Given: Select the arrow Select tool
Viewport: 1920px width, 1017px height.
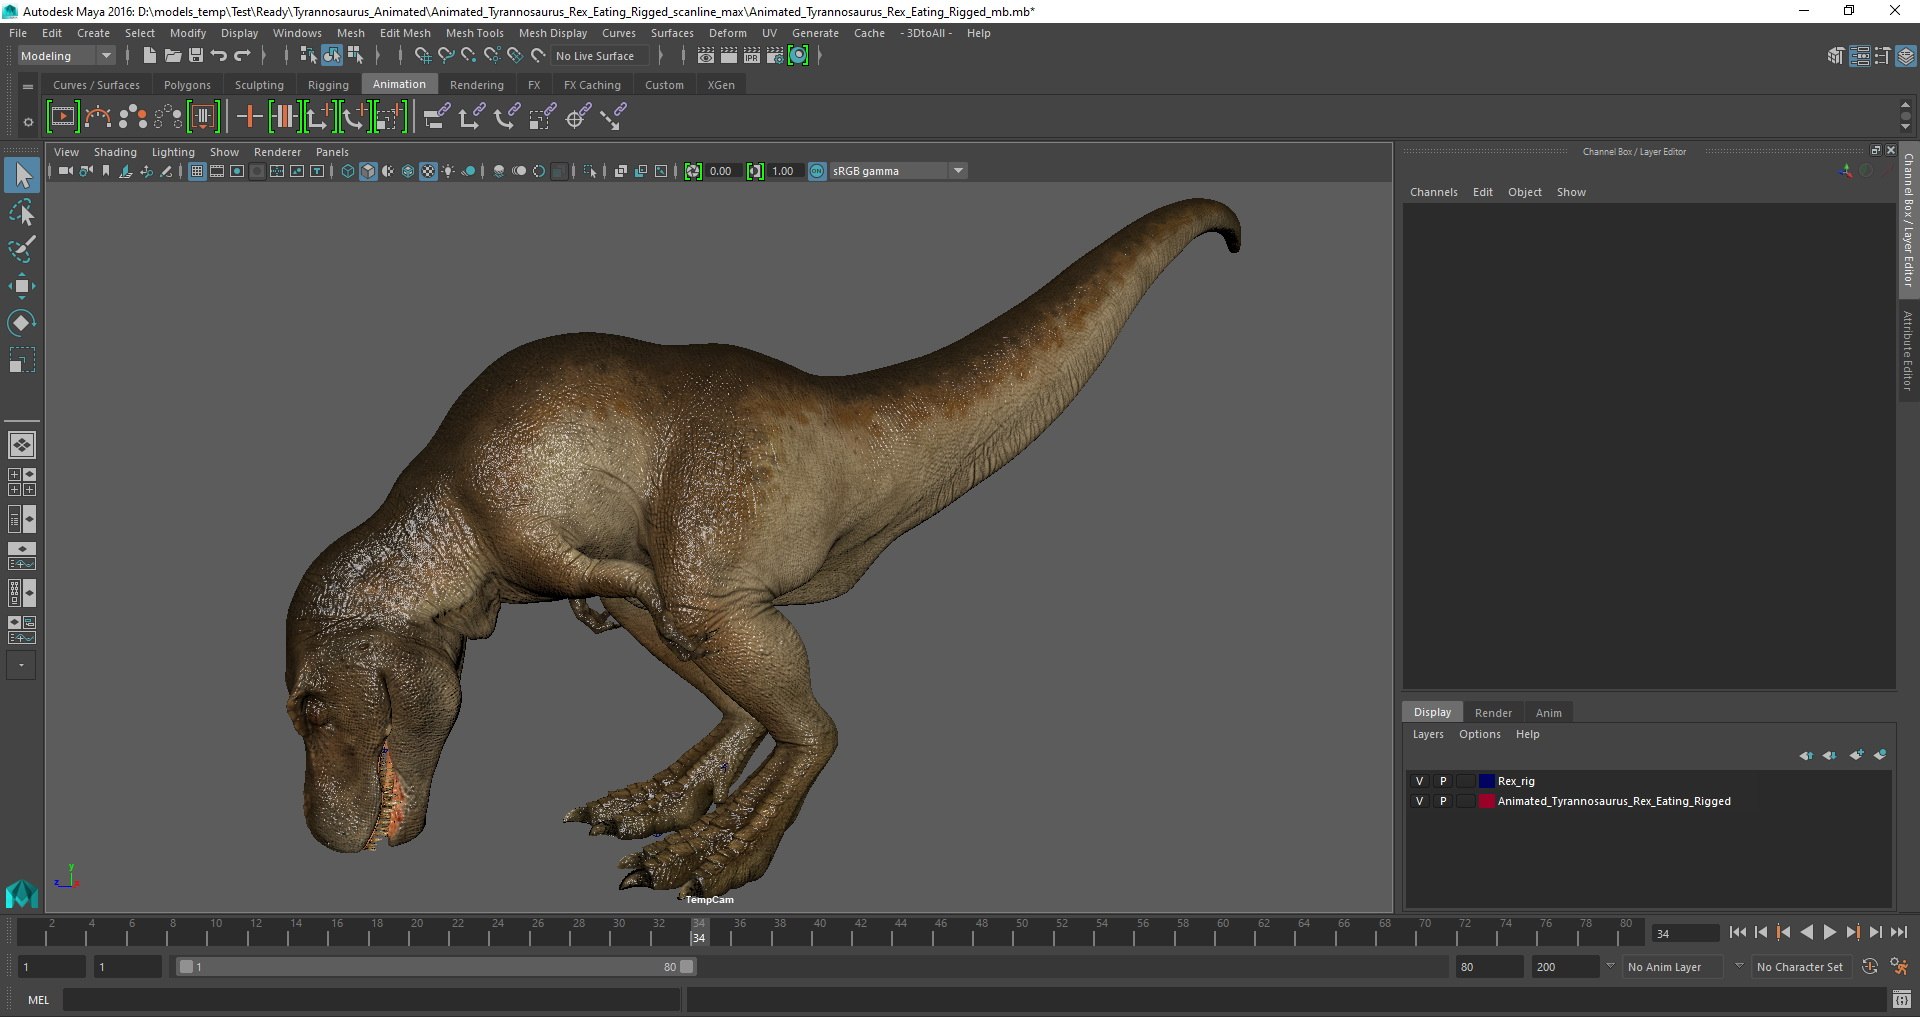Looking at the screenshot, I should coord(22,175).
